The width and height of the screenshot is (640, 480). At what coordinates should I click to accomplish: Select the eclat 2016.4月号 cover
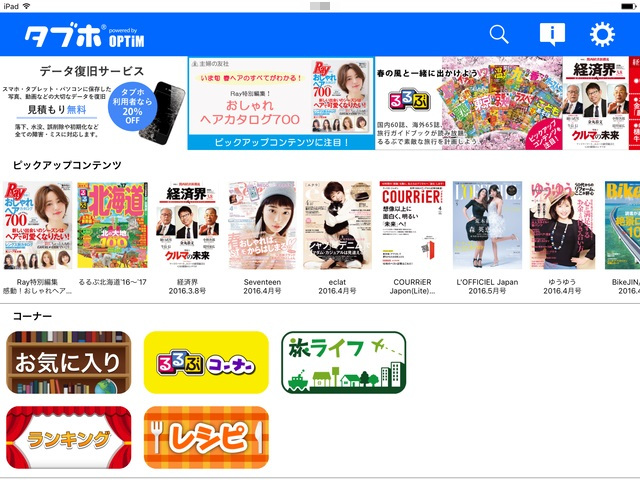point(337,225)
